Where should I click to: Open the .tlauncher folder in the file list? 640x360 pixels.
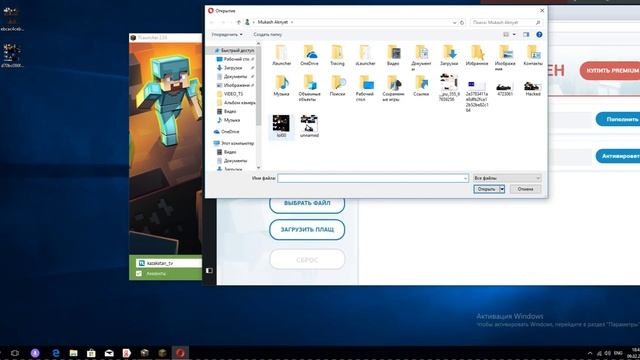pos(281,56)
